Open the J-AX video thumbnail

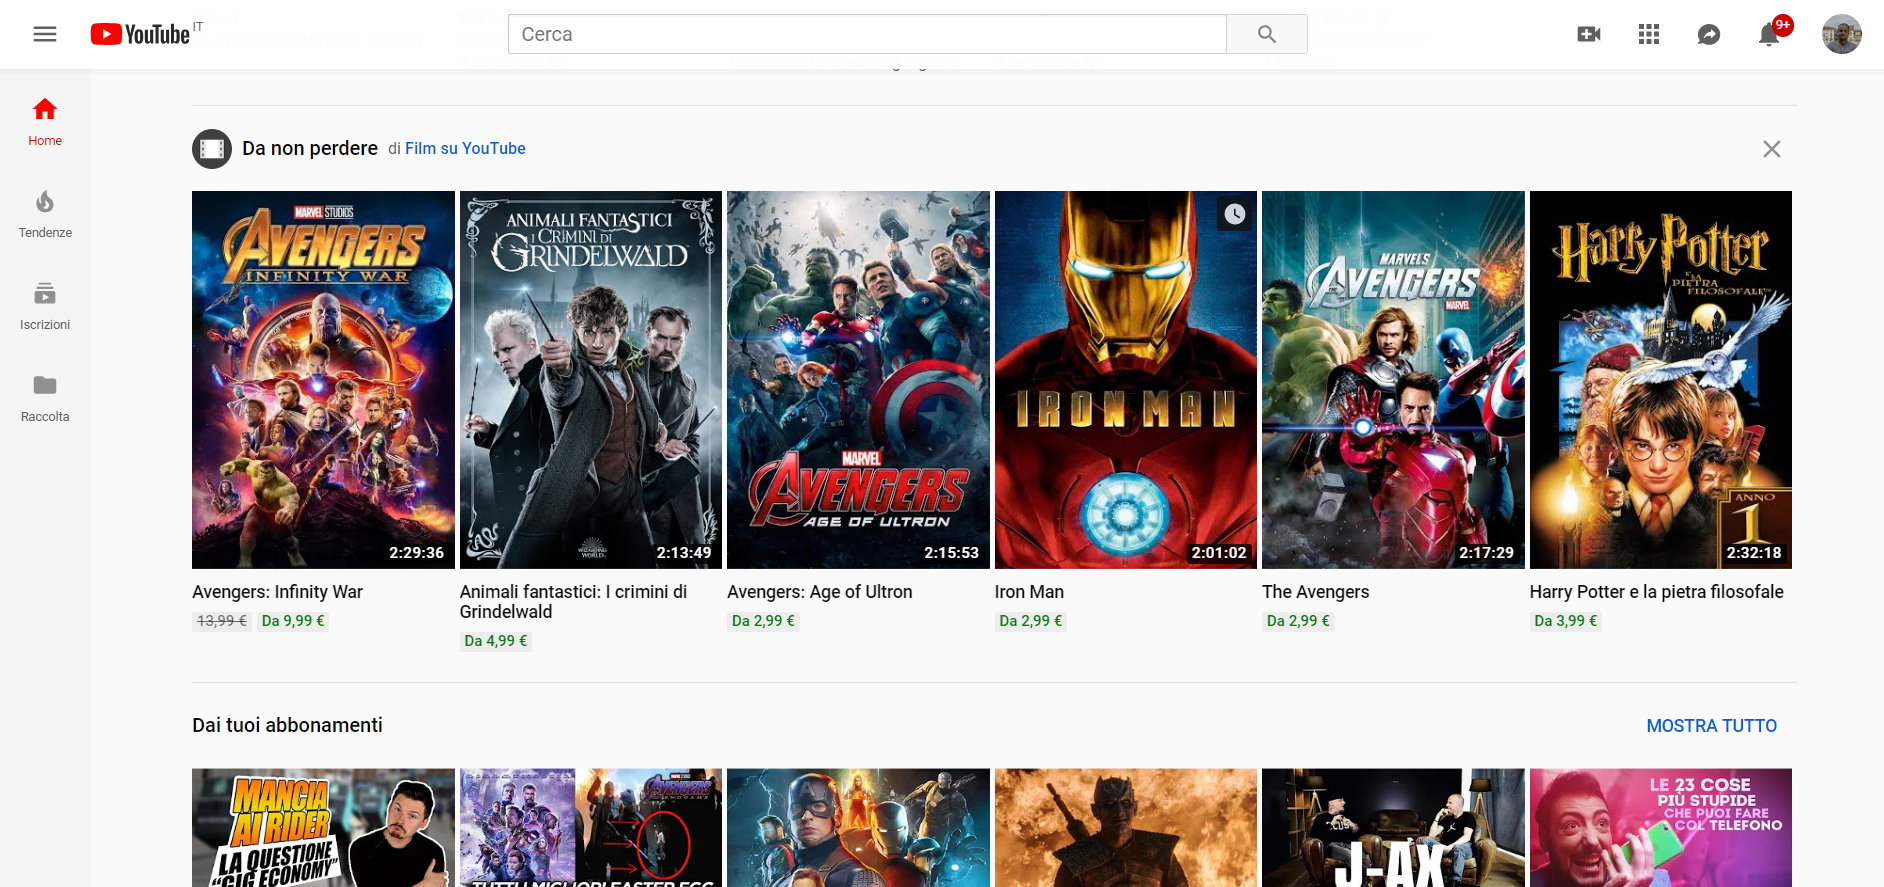point(1393,828)
